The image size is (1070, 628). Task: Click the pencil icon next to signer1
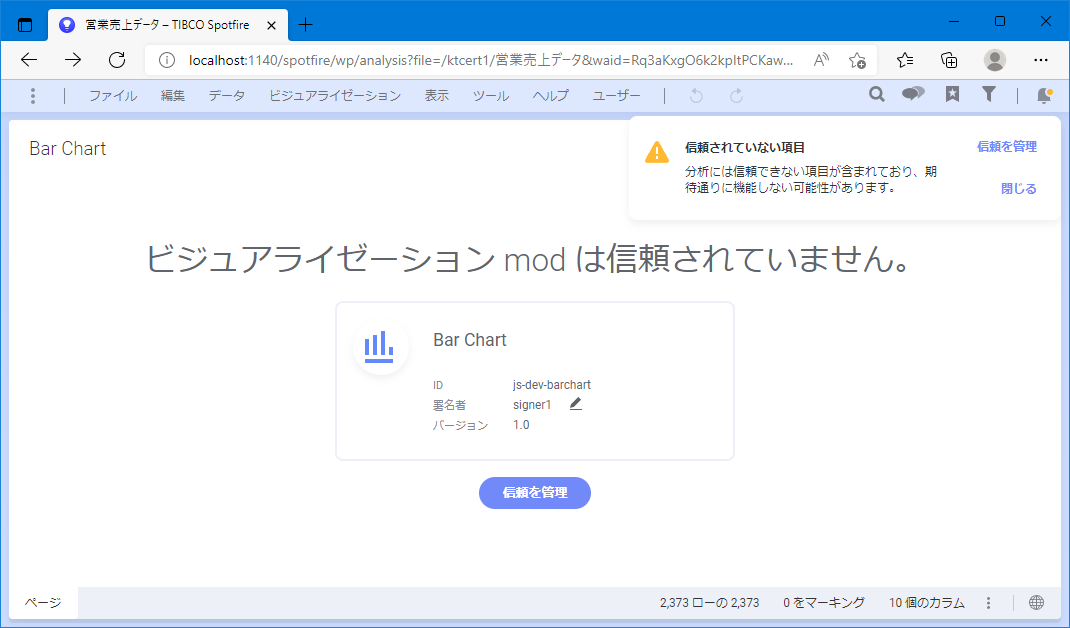pyautogui.click(x=576, y=404)
